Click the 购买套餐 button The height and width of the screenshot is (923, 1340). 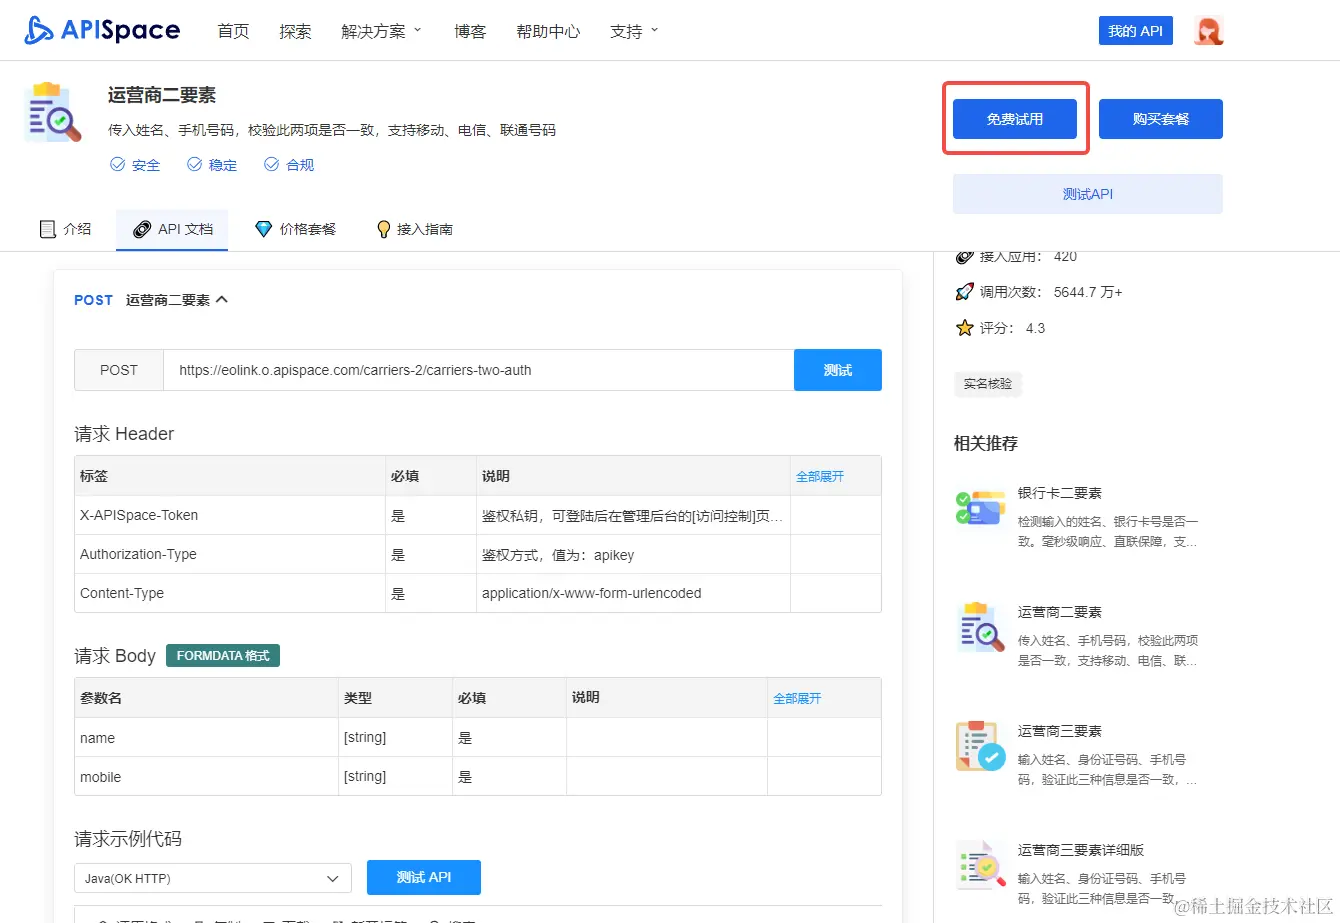[x=1161, y=119]
